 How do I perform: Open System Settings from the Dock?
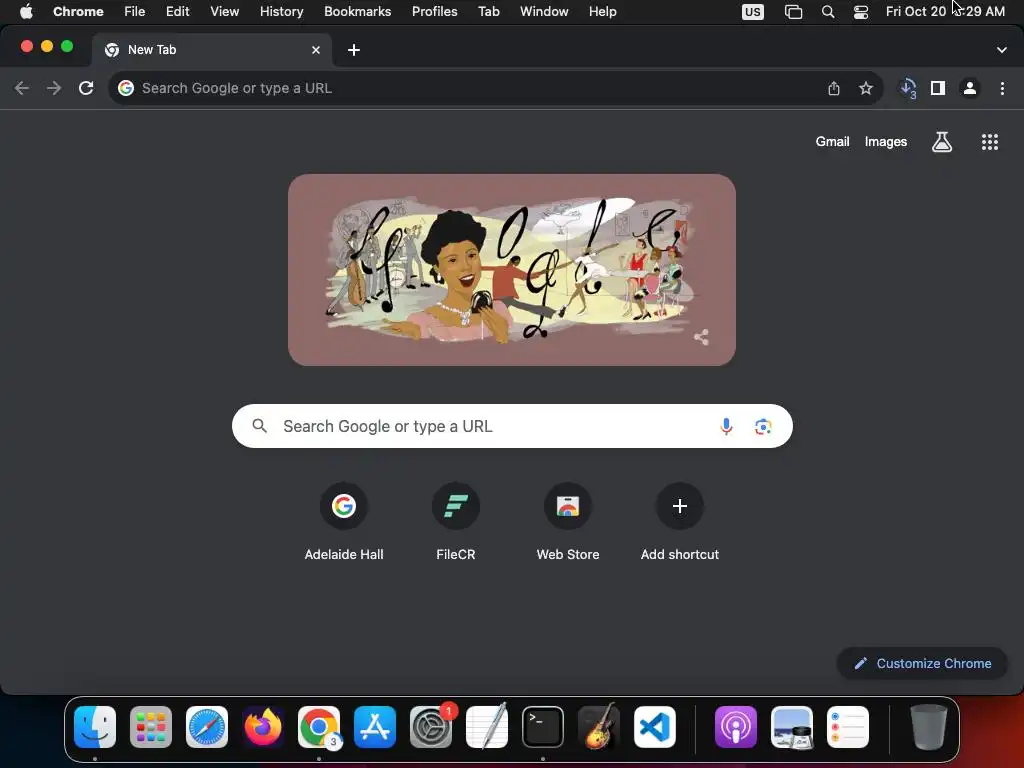click(x=431, y=727)
